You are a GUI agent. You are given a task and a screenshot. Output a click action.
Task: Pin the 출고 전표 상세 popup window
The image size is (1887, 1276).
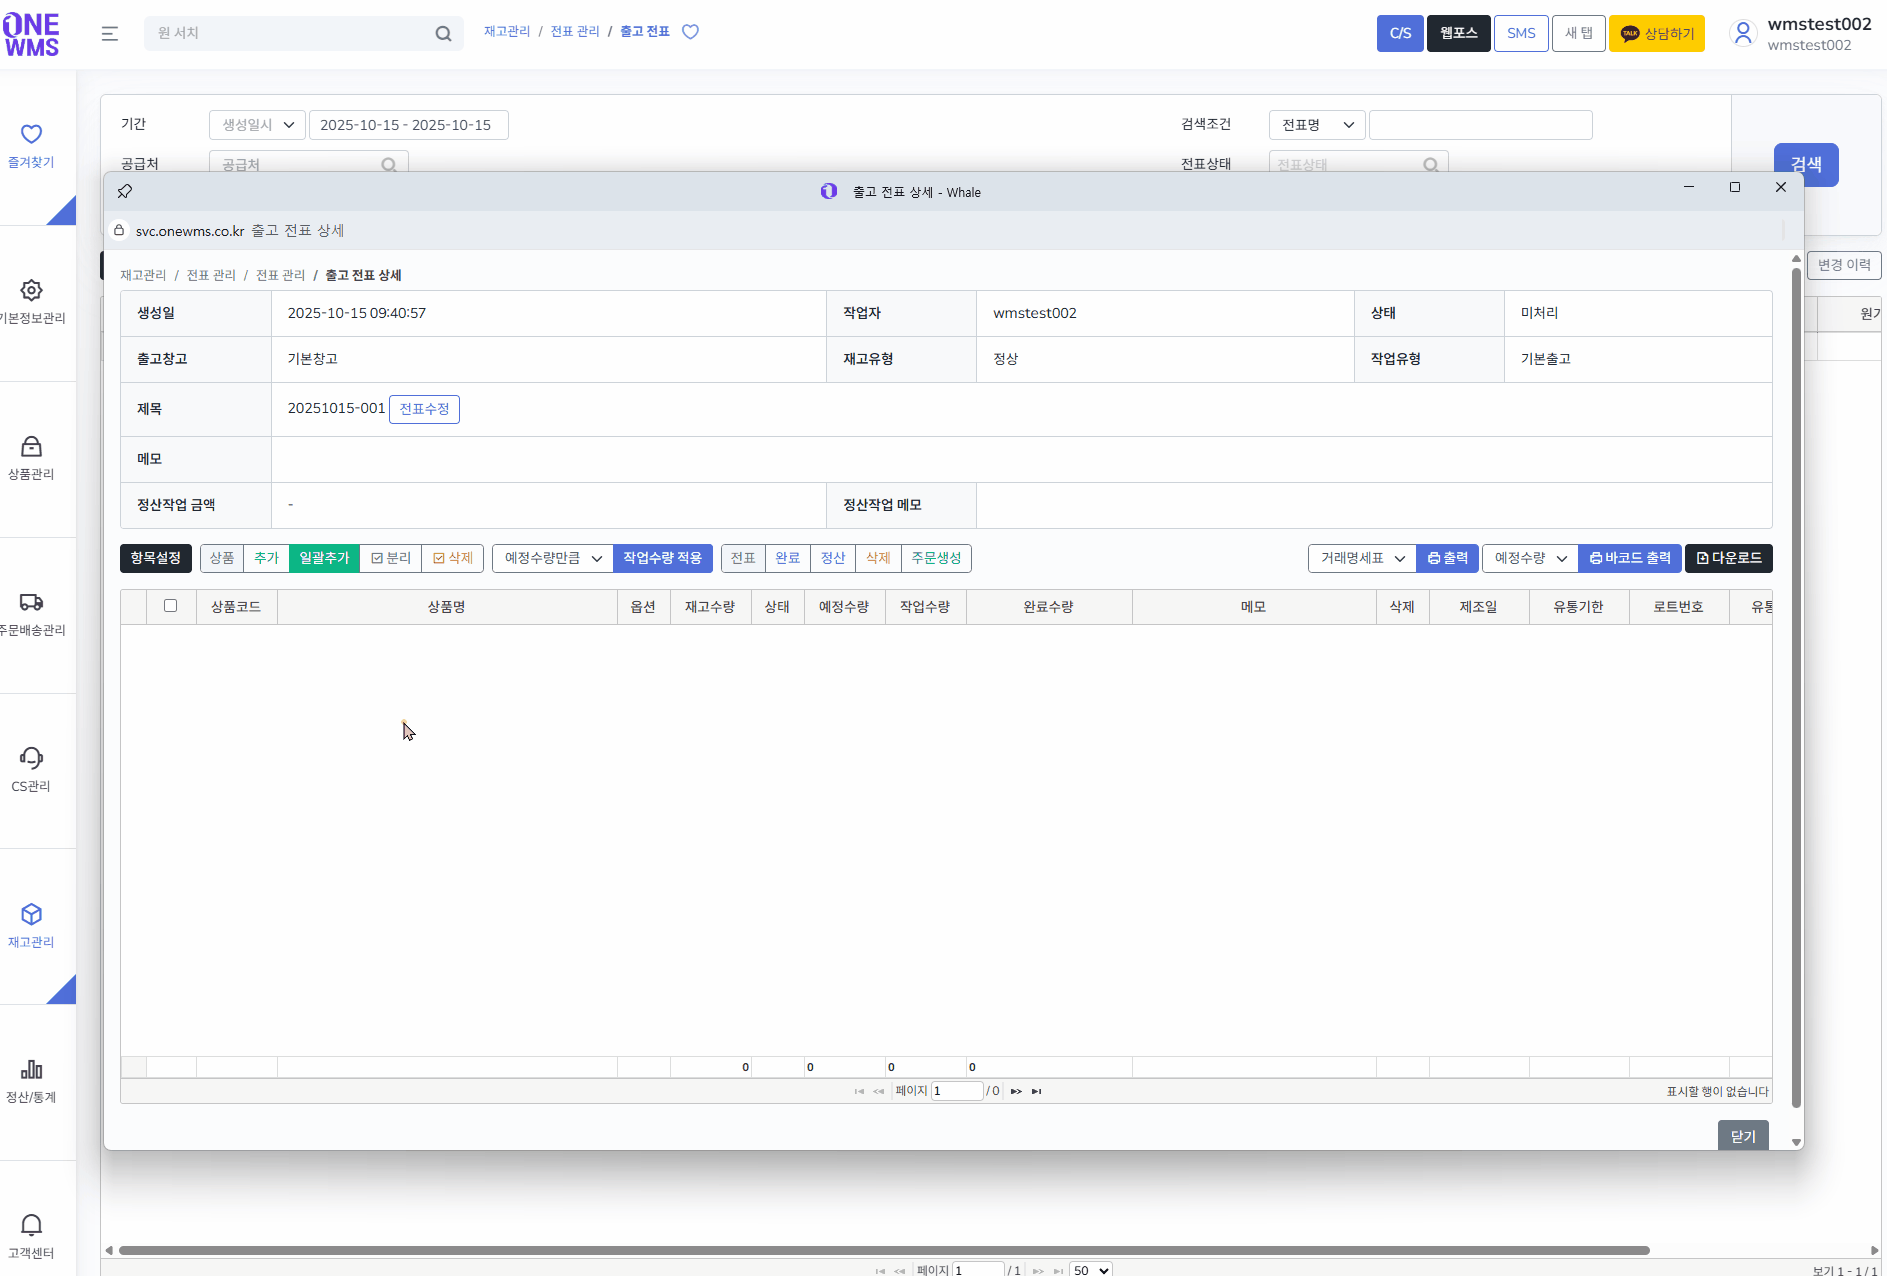click(x=125, y=191)
